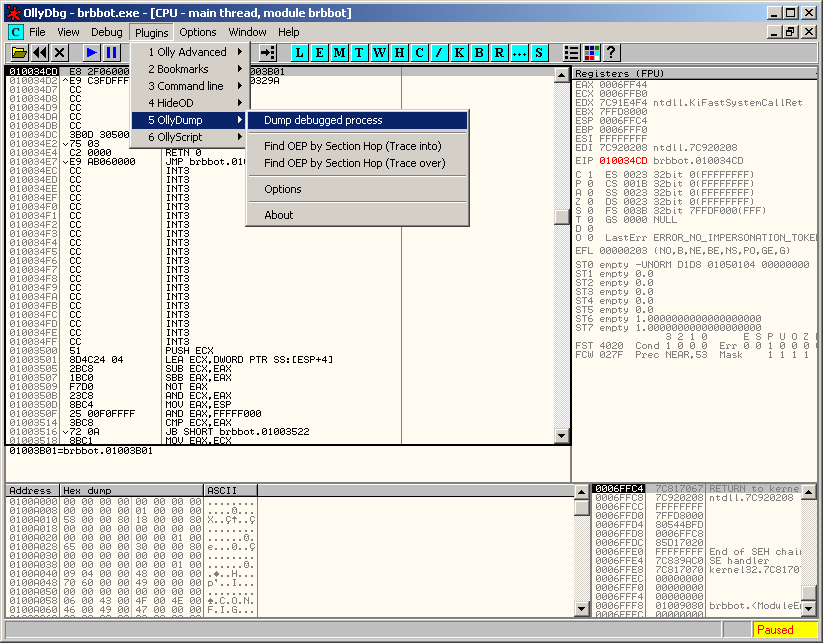Open the Log window (L button)
Image resolution: width=823 pixels, height=643 pixels.
(299, 52)
